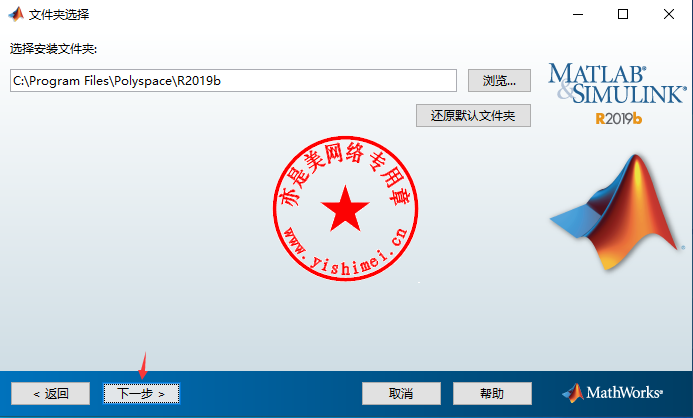Click the MATLAB icon in title bar
Screen dimensions: 693x418
click(16, 14)
